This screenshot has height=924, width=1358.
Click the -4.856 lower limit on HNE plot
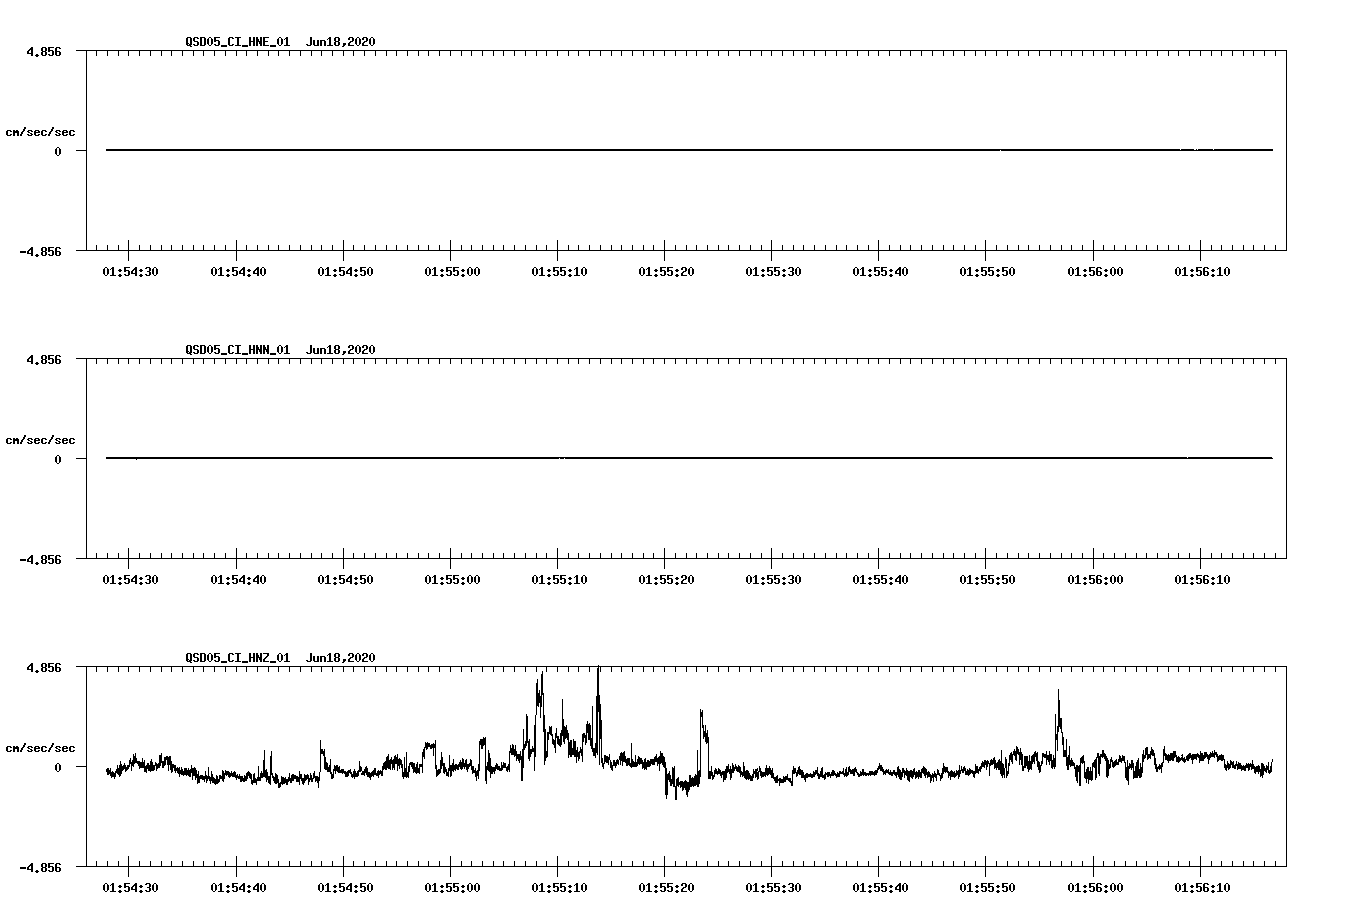pos(41,252)
